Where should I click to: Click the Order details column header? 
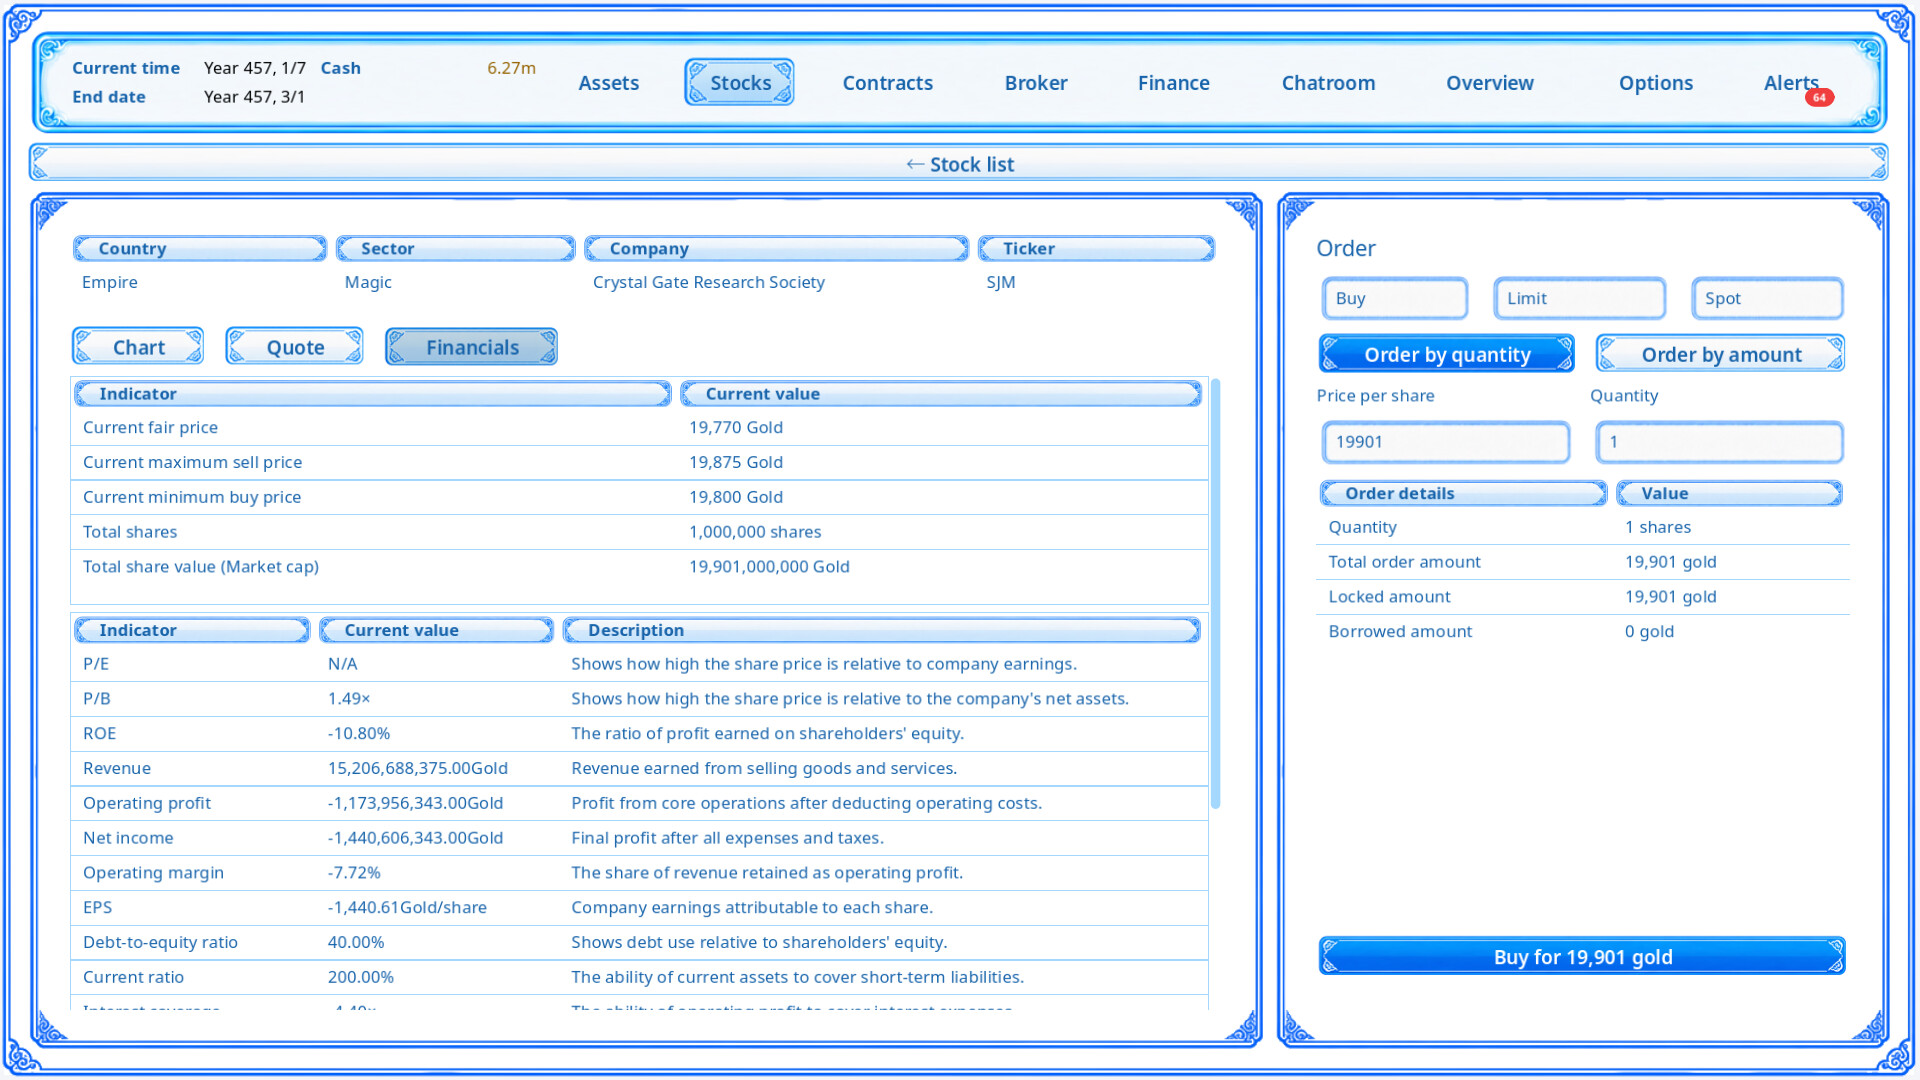click(x=1464, y=493)
